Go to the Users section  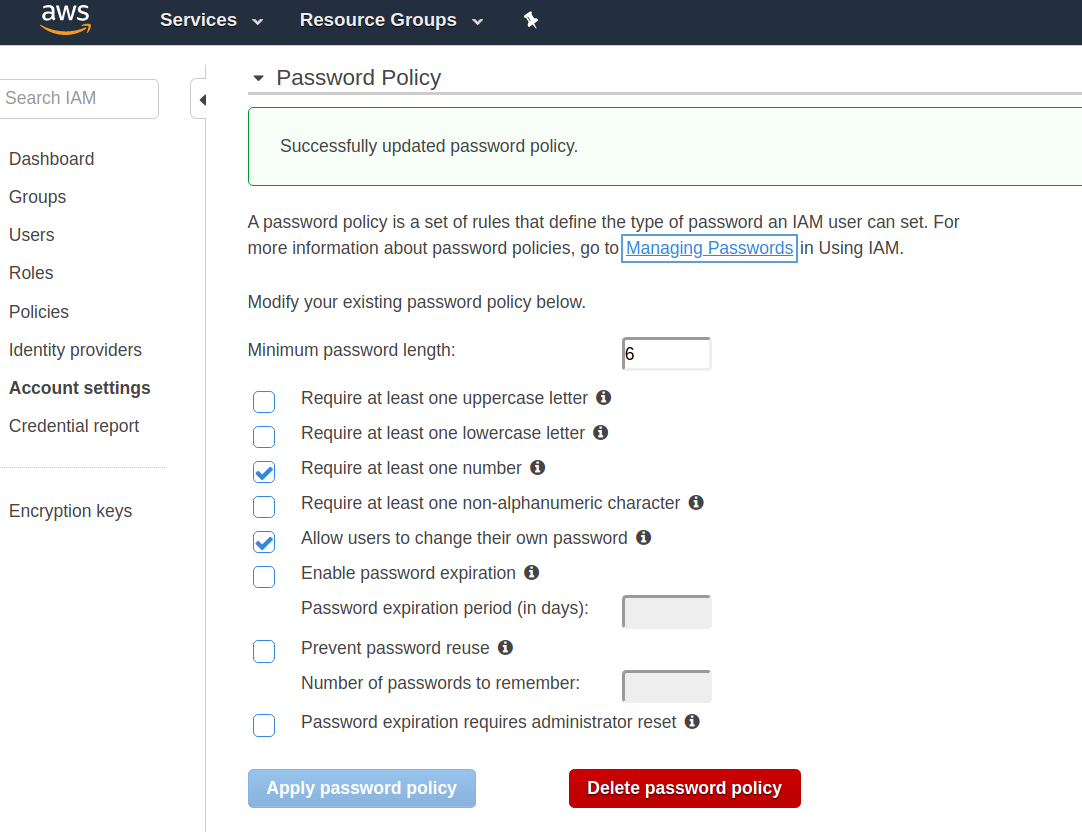(x=31, y=235)
